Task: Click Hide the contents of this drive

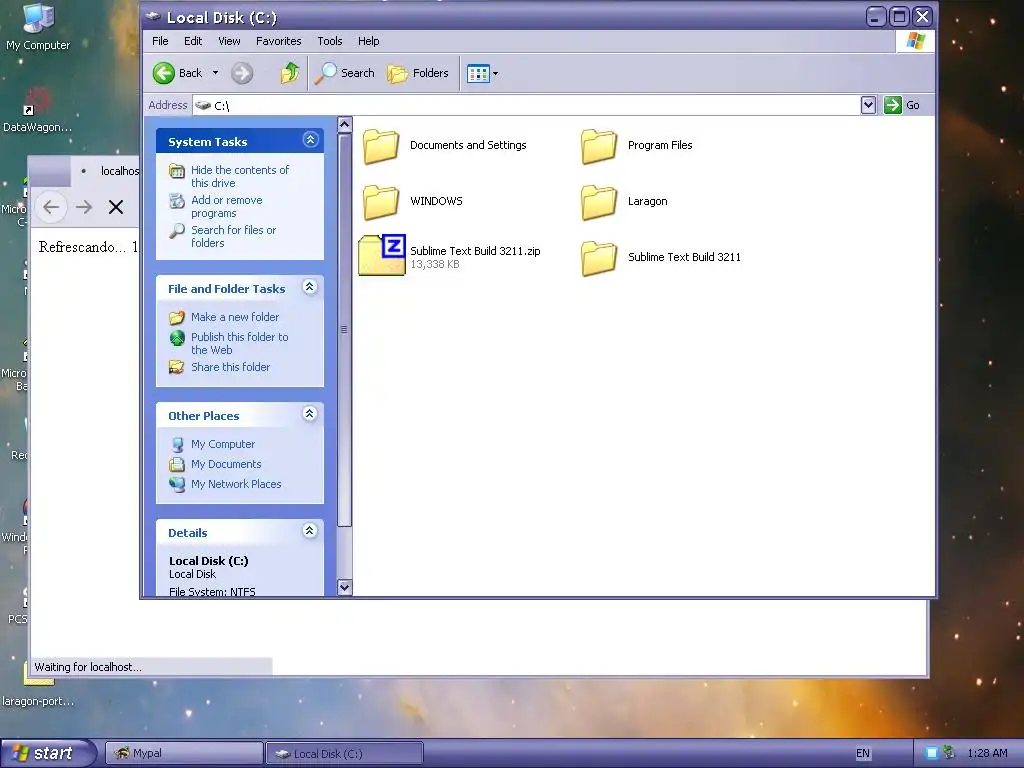Action: point(240,176)
